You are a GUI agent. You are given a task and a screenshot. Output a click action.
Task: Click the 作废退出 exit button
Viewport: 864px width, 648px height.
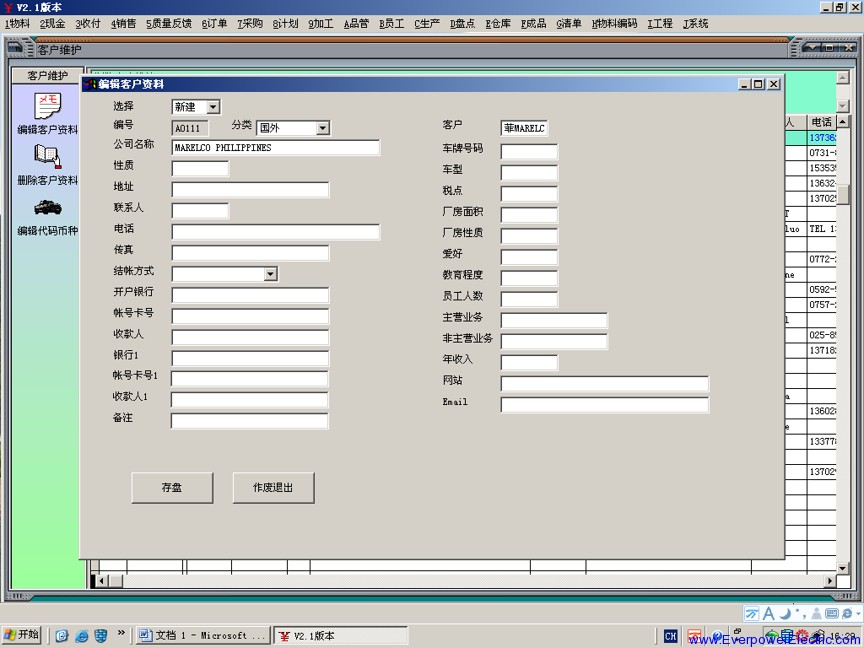[x=273, y=487]
